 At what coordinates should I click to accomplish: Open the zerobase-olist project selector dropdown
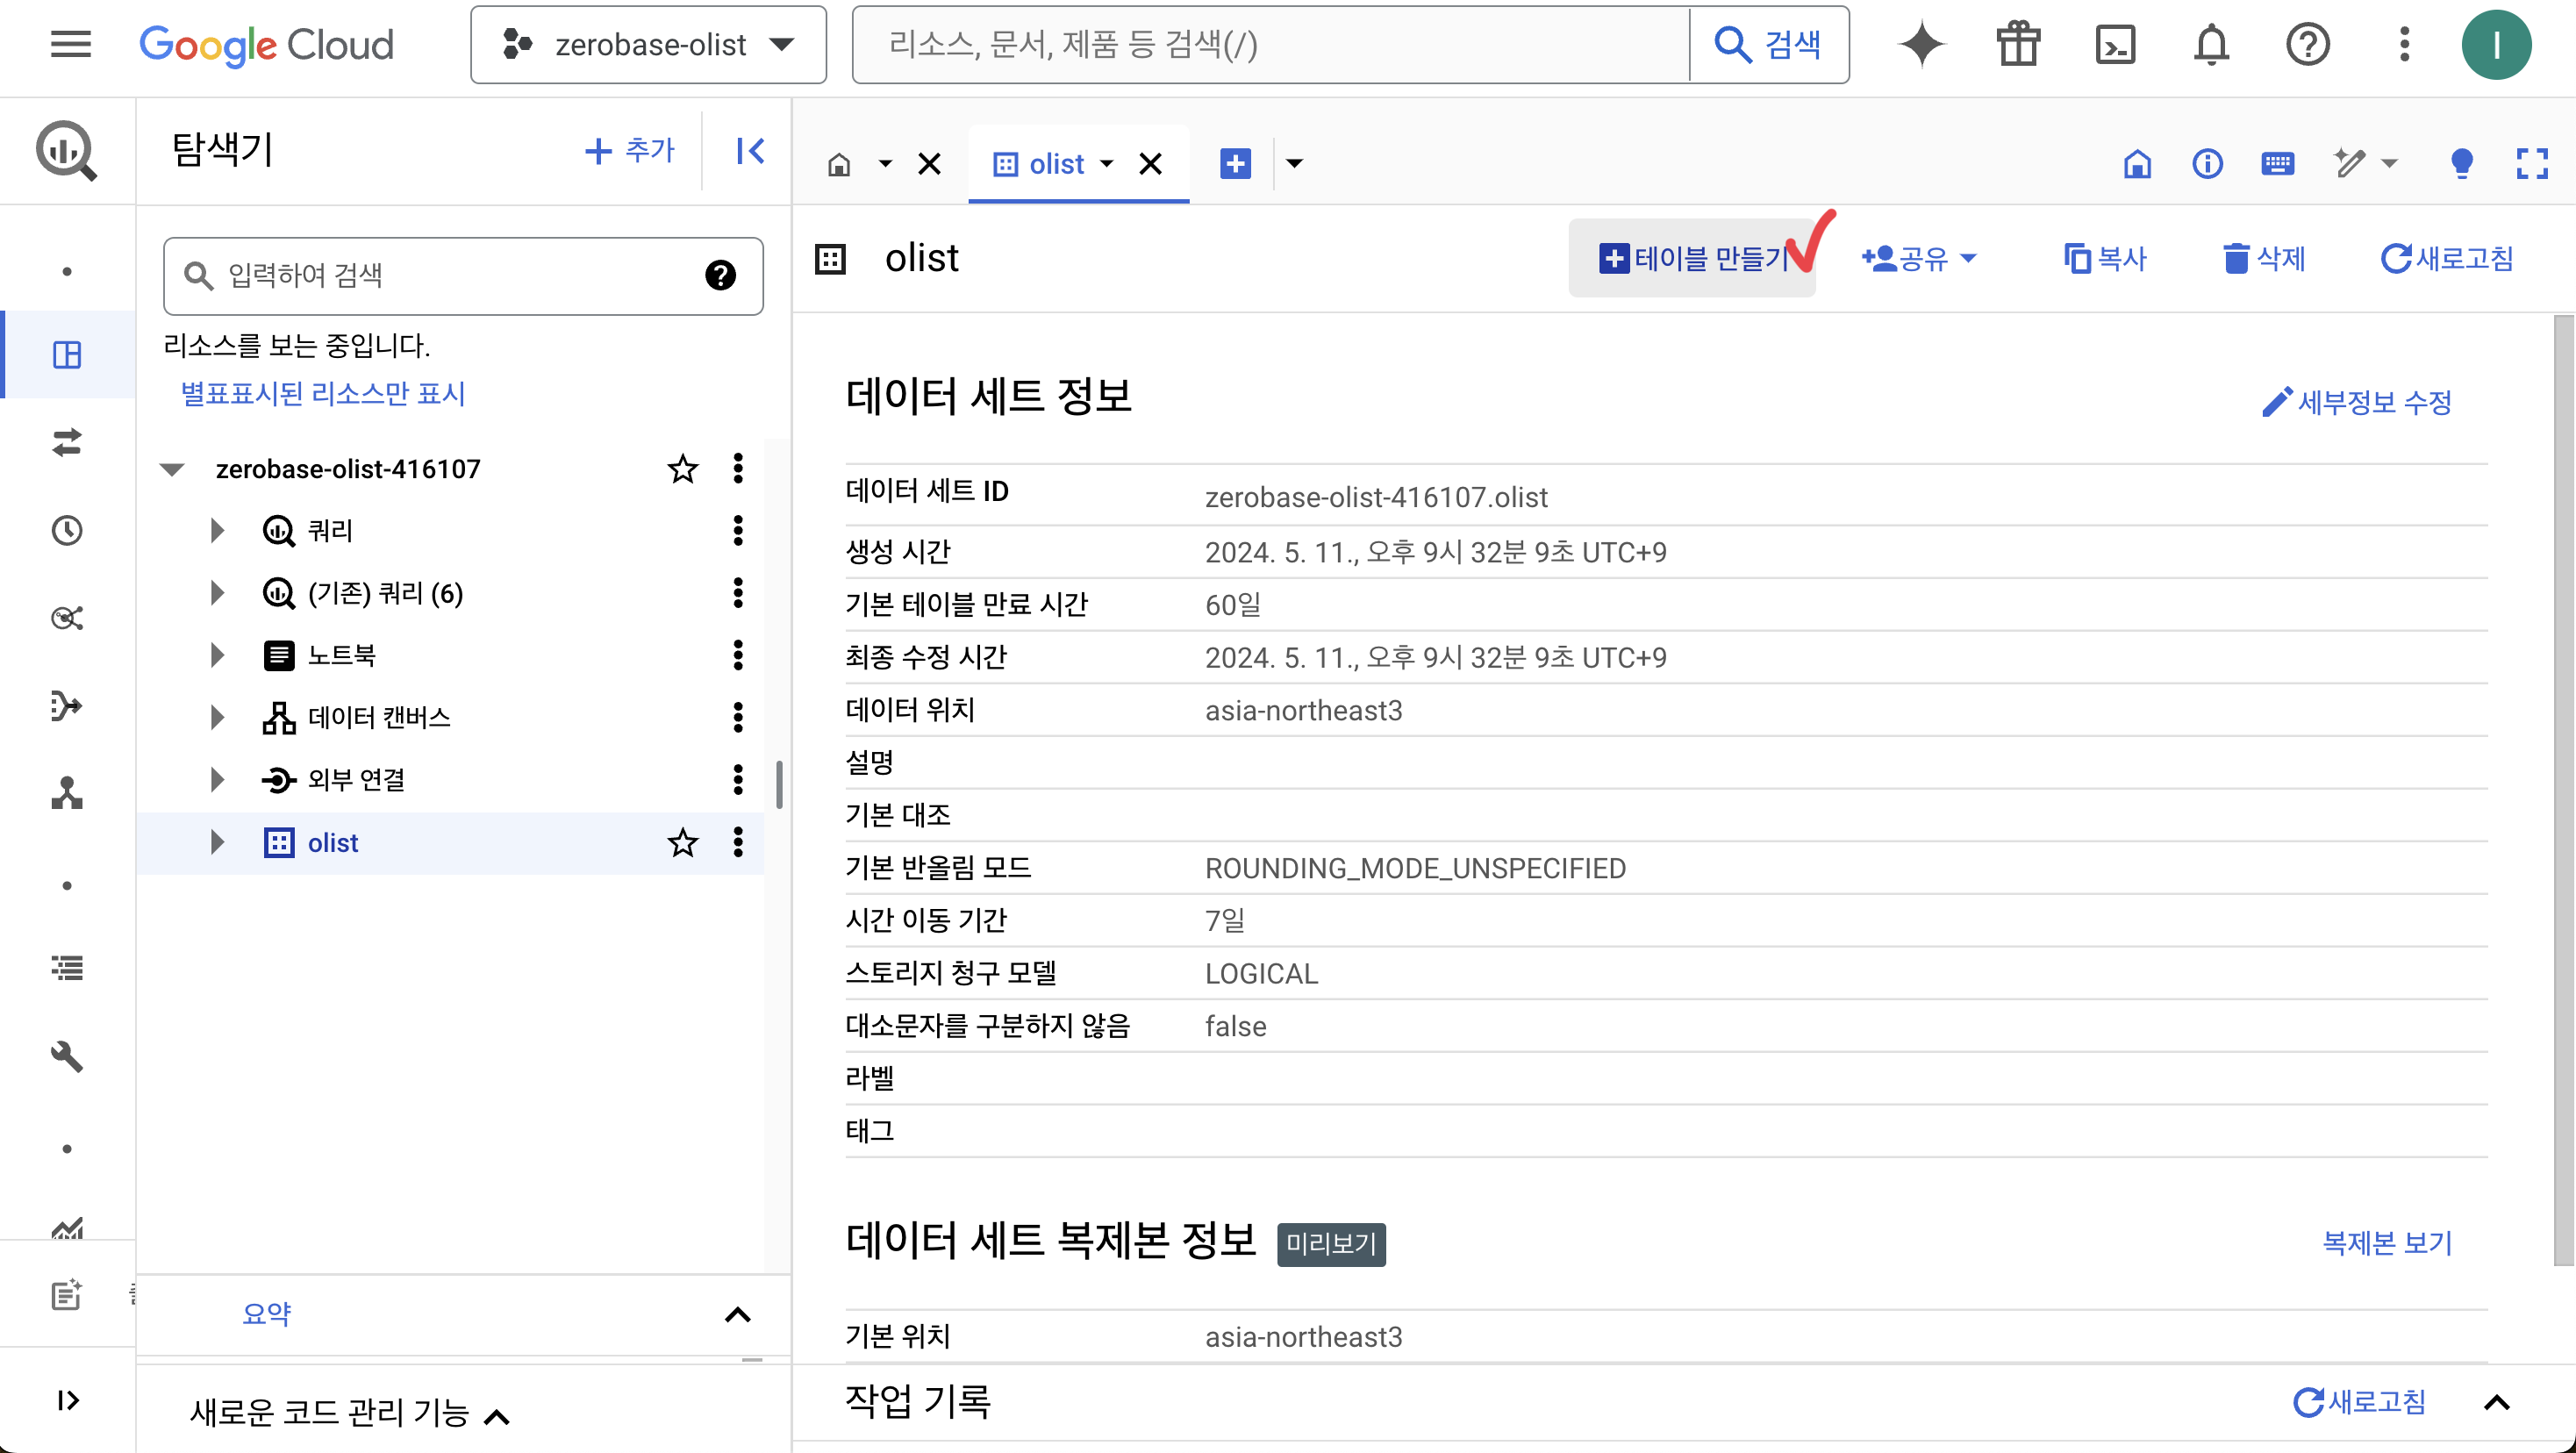tap(648, 45)
